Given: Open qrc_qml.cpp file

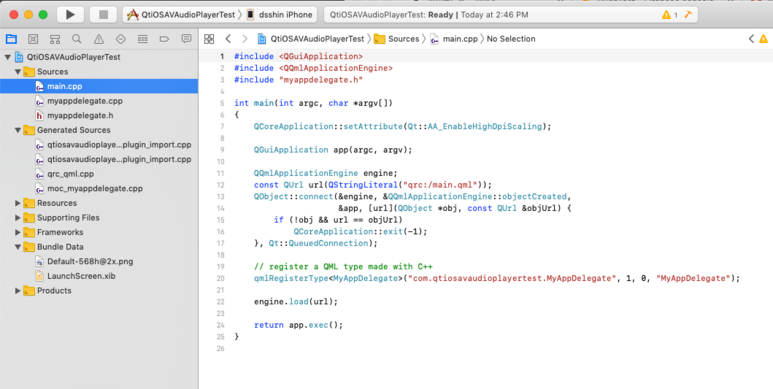Looking at the screenshot, I should 70,174.
